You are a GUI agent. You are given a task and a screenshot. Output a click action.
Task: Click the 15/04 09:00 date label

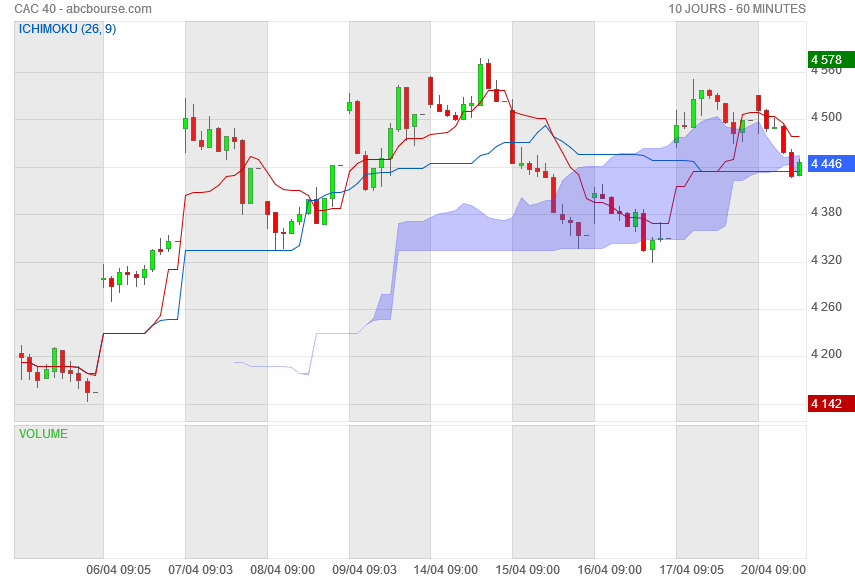(527, 570)
